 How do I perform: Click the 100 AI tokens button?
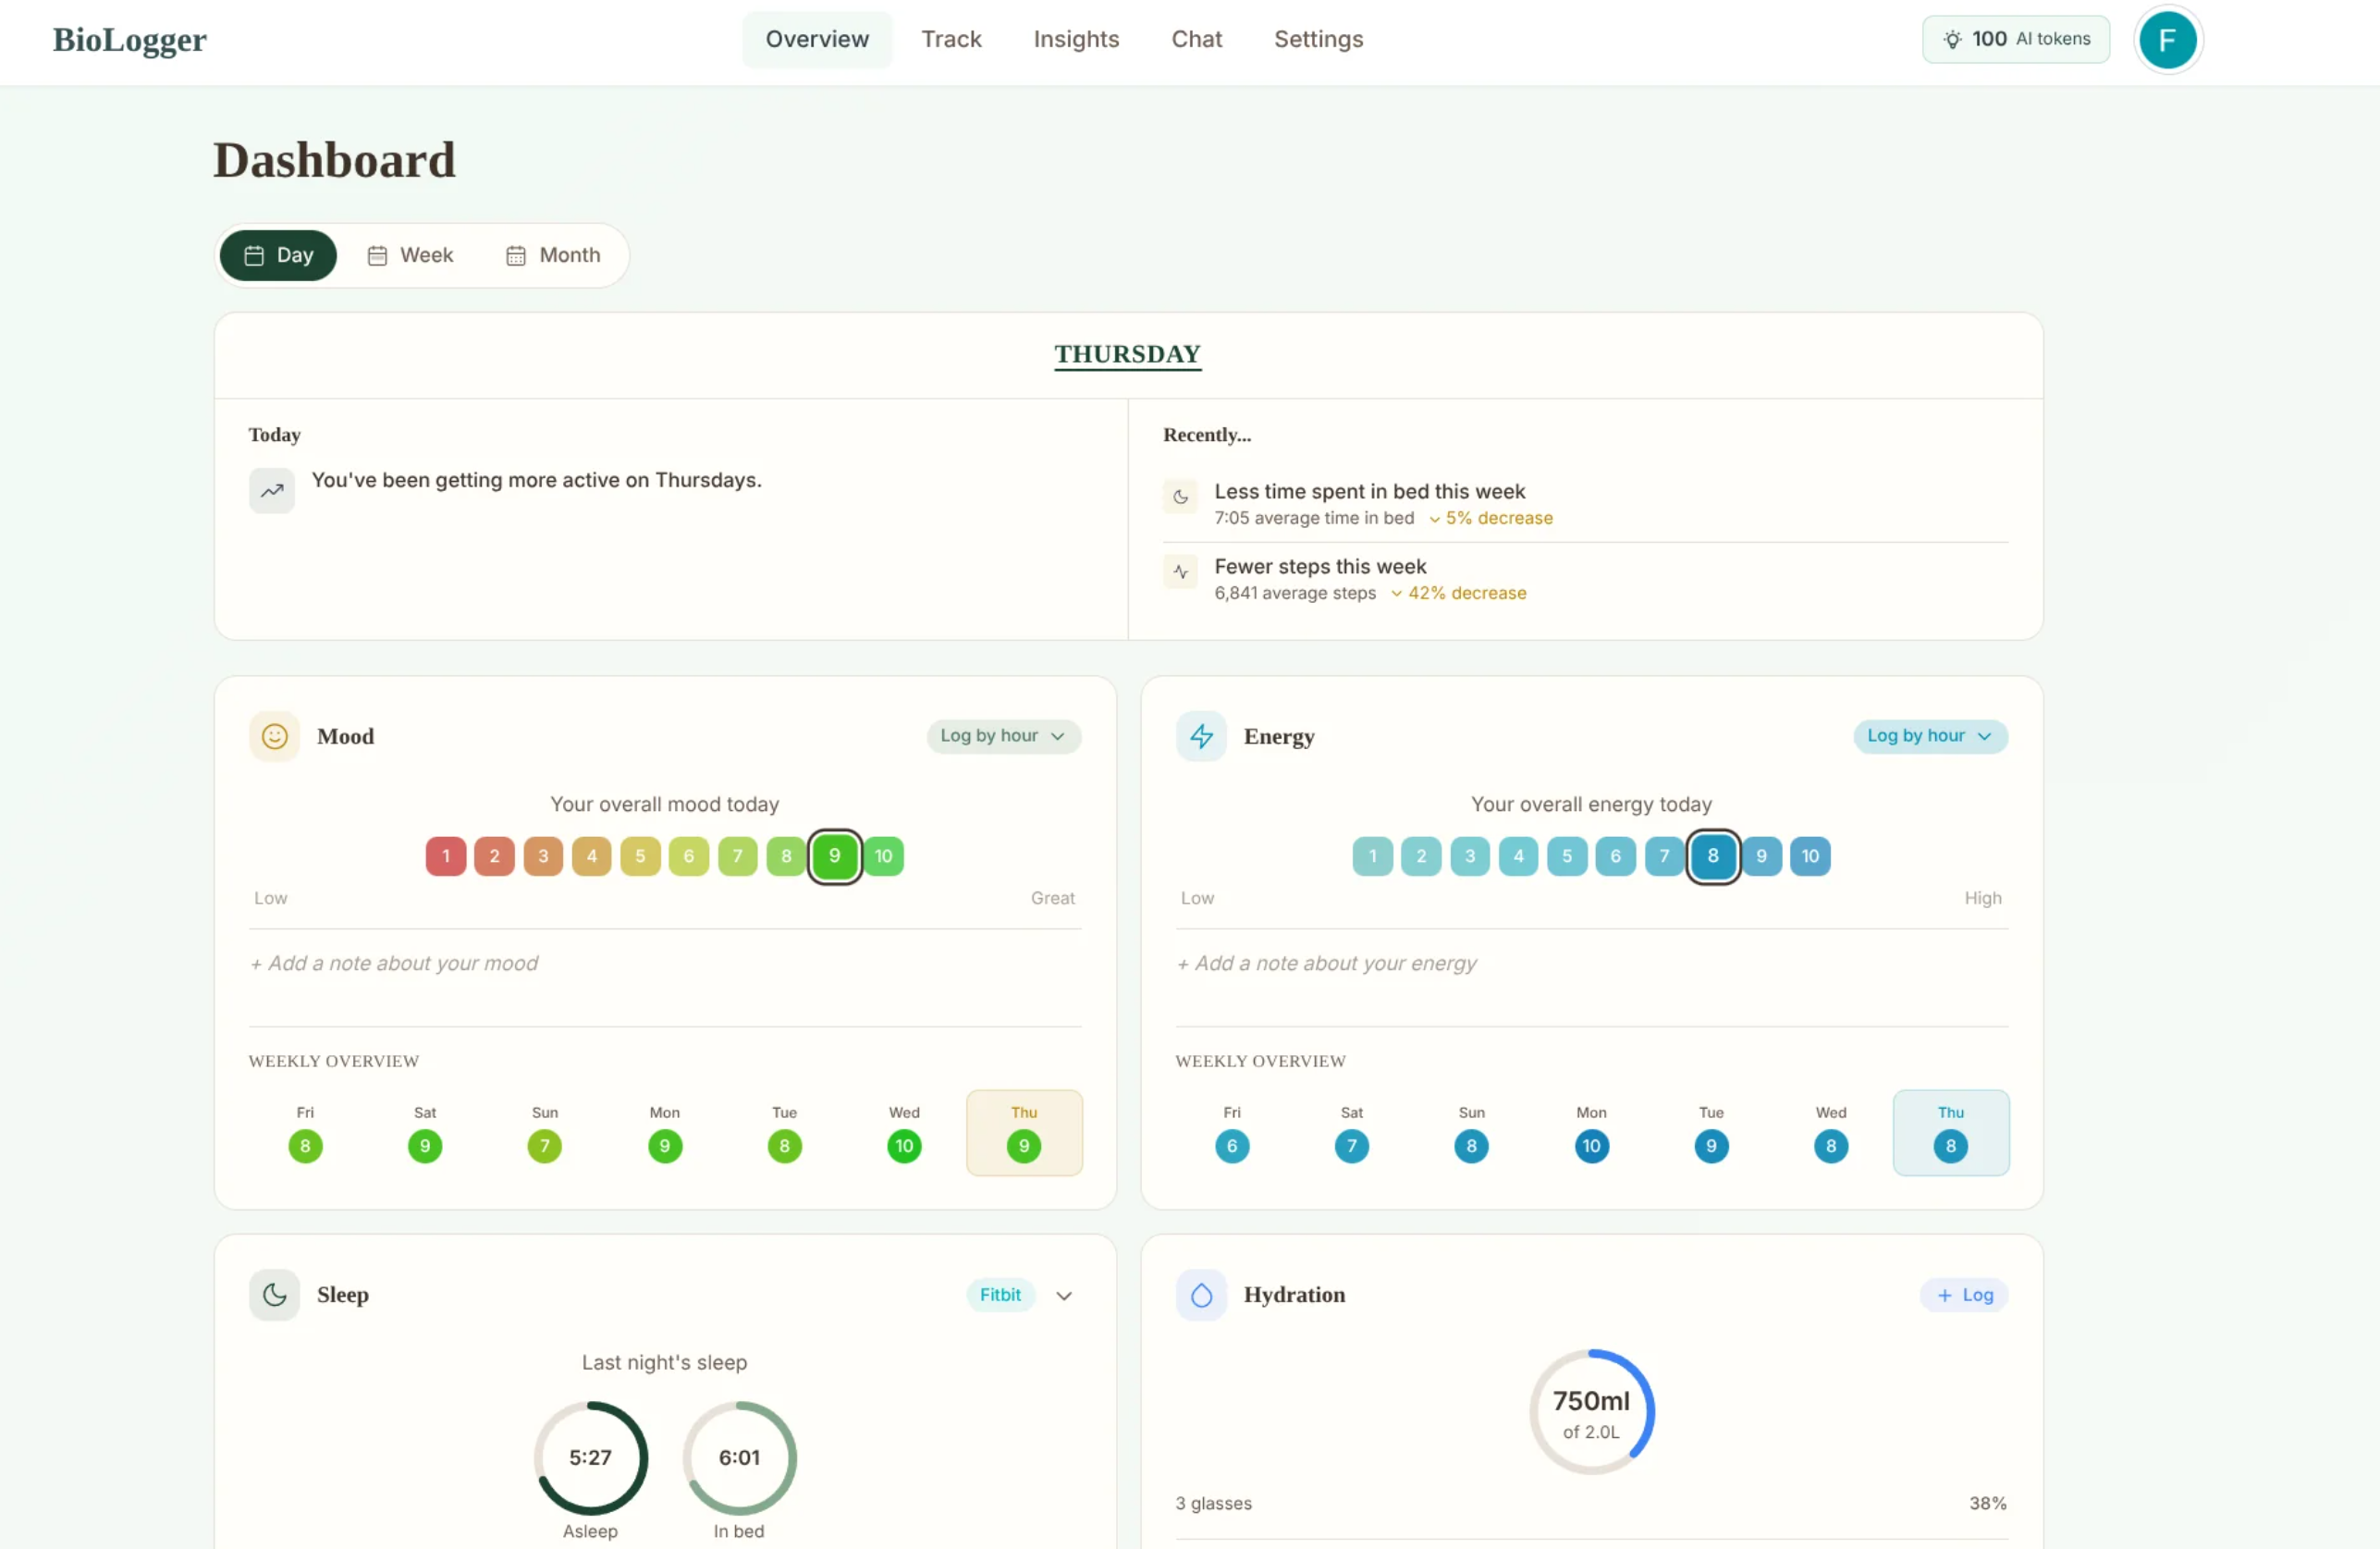pos(2015,39)
